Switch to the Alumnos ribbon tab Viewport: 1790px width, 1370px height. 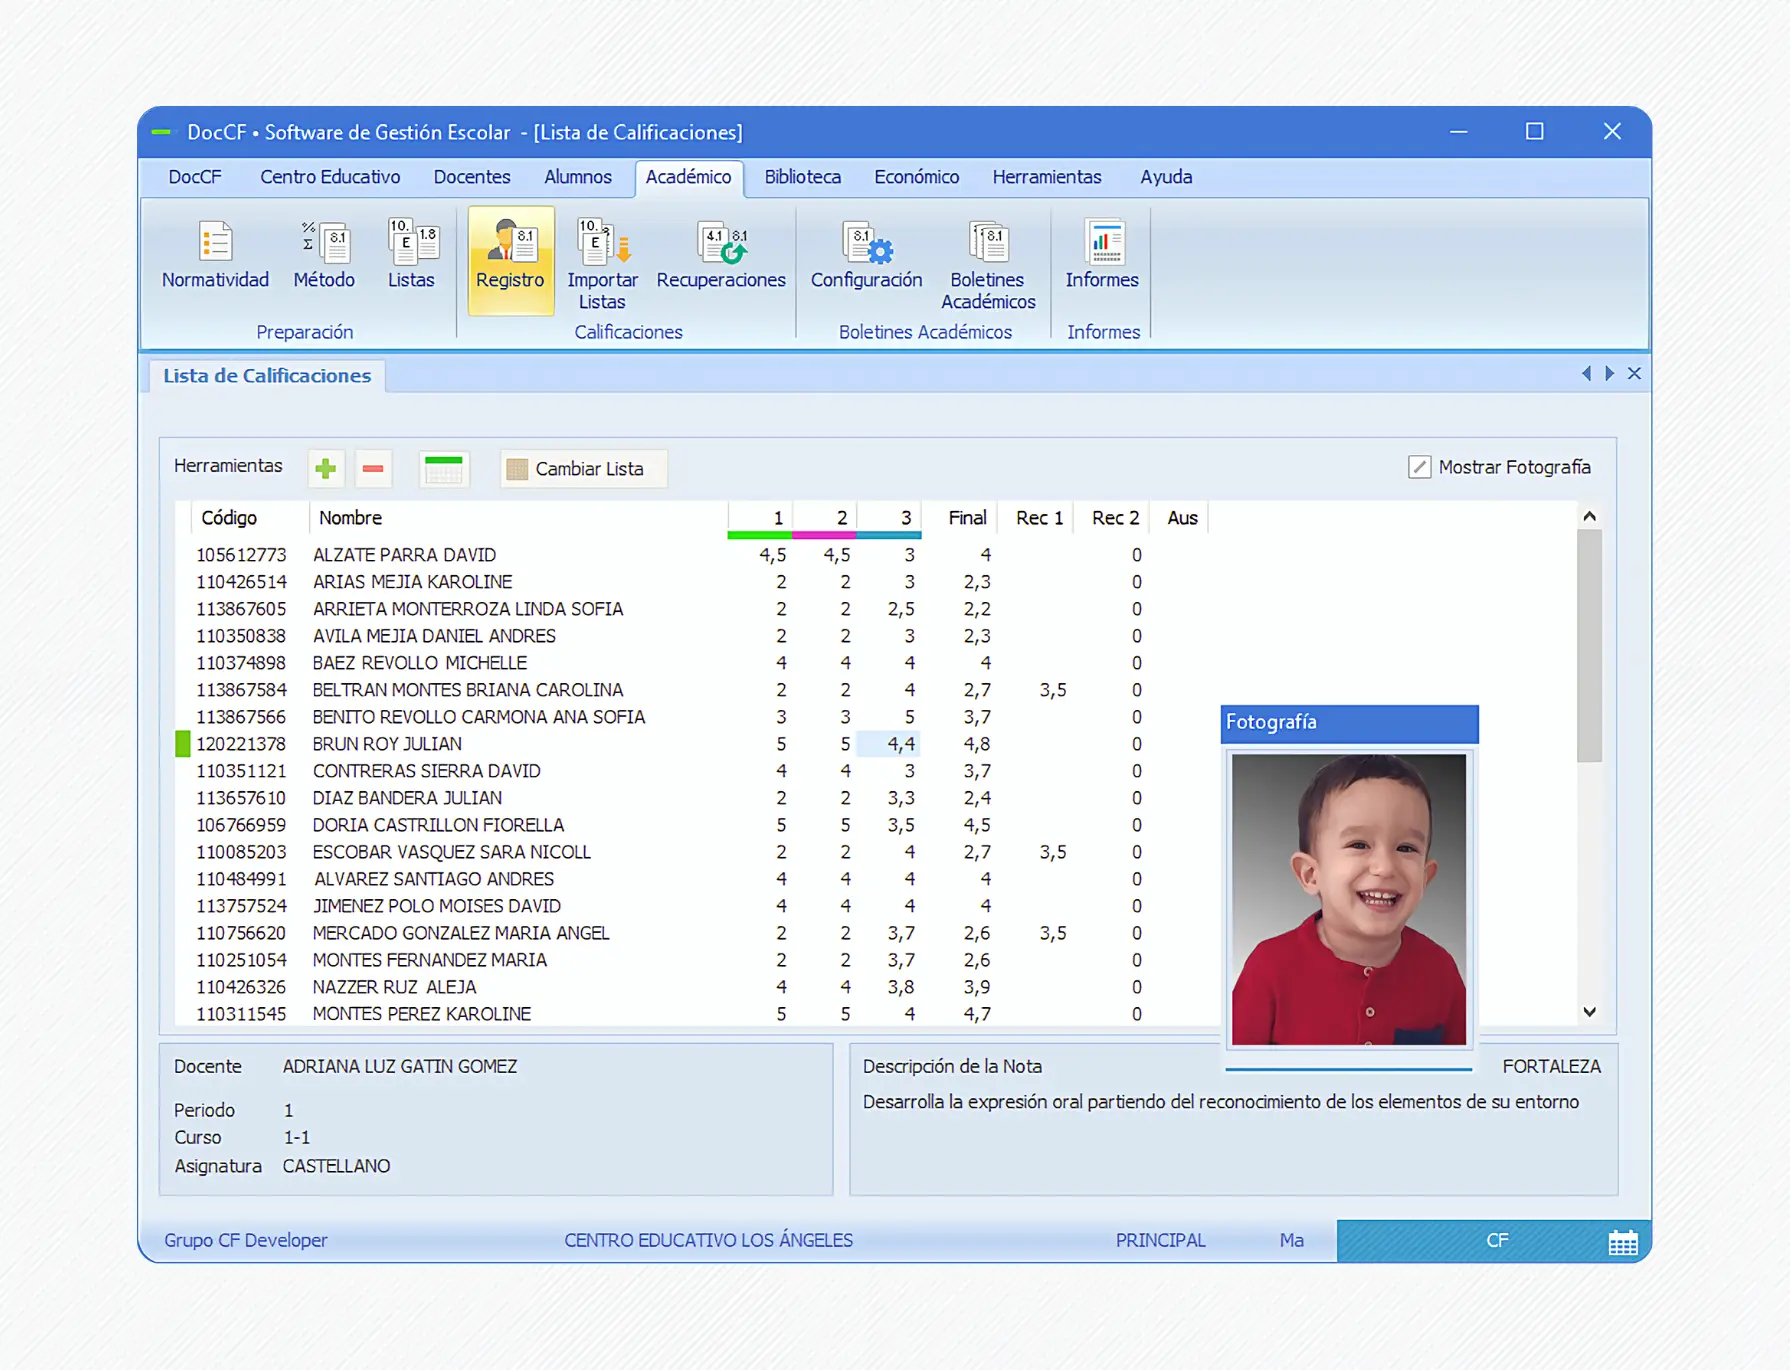click(577, 177)
